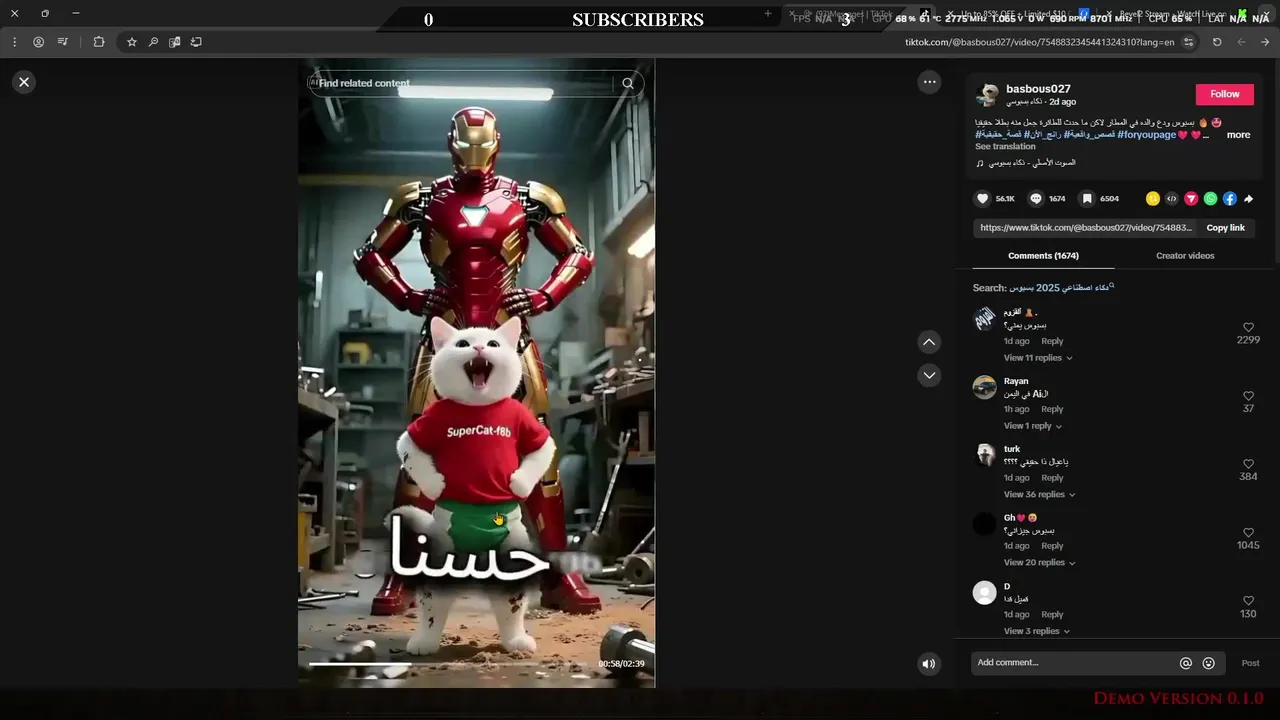Mute the video with speaker button

pos(929,663)
